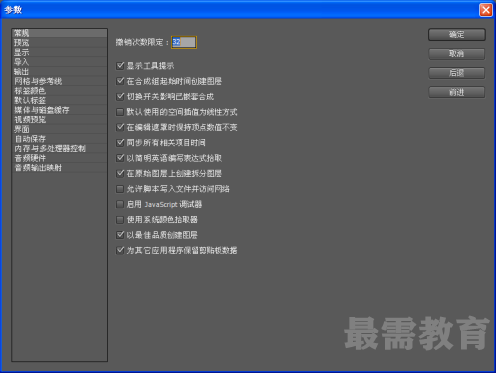Image resolution: width=496 pixels, height=373 pixels.
Task: Go to 音频硬件 settings
Action: 59,158
